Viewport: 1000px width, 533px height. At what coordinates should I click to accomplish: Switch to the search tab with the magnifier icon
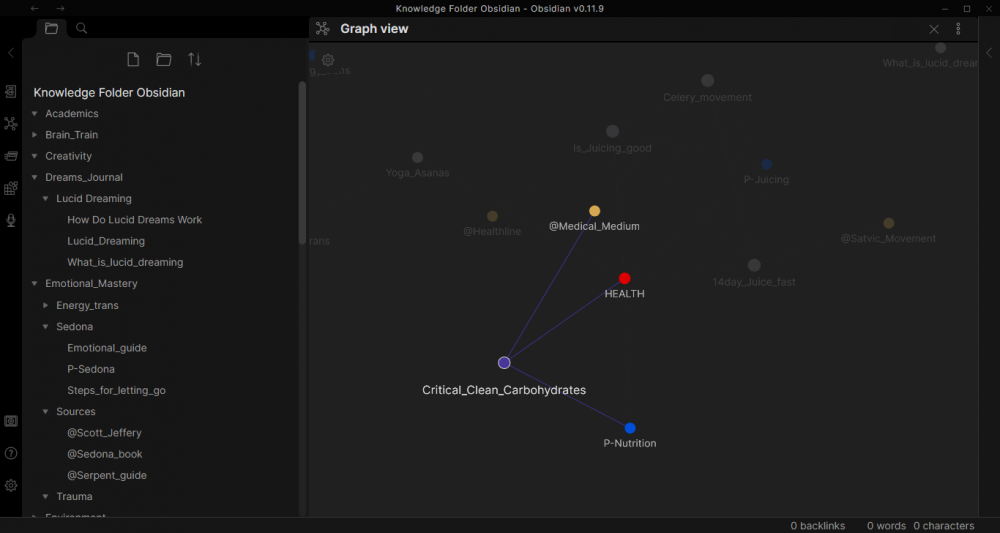(82, 28)
